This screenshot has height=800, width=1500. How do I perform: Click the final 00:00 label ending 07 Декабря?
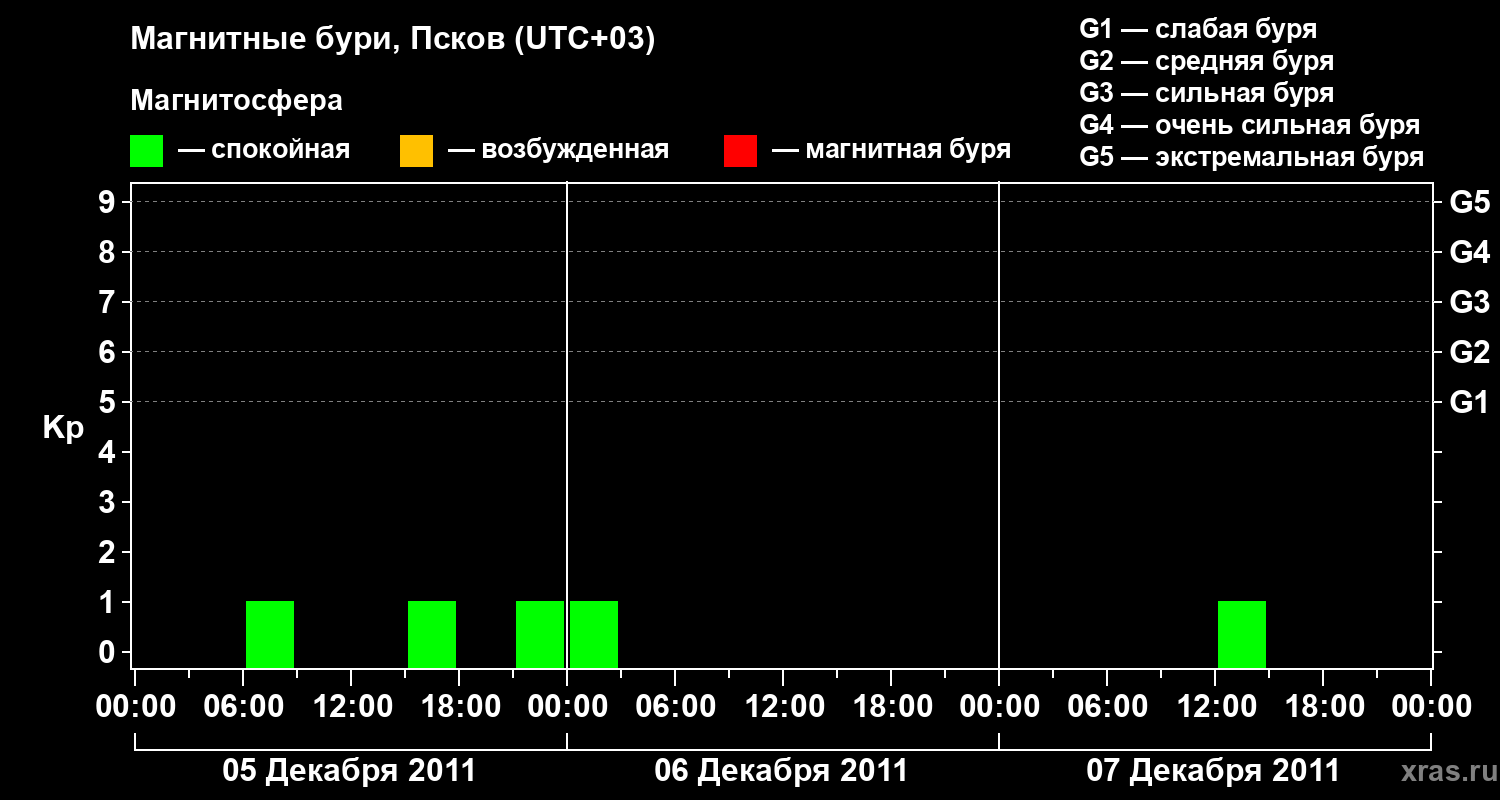pos(1431,706)
